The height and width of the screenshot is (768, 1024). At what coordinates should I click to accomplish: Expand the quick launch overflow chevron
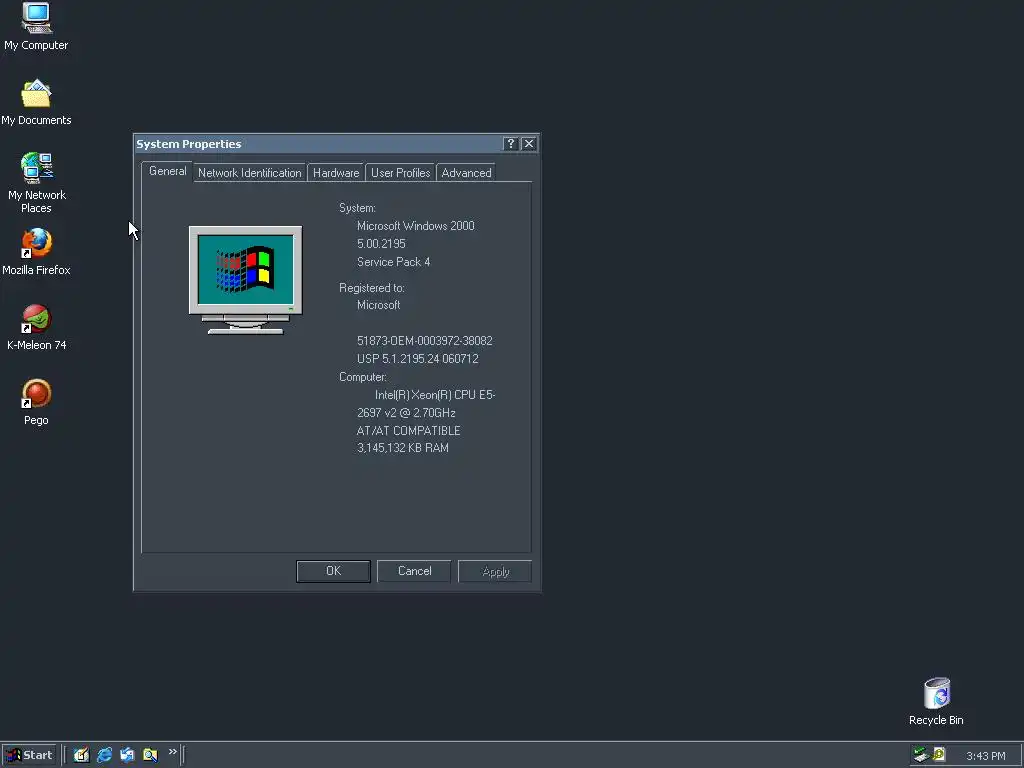pyautogui.click(x=172, y=752)
